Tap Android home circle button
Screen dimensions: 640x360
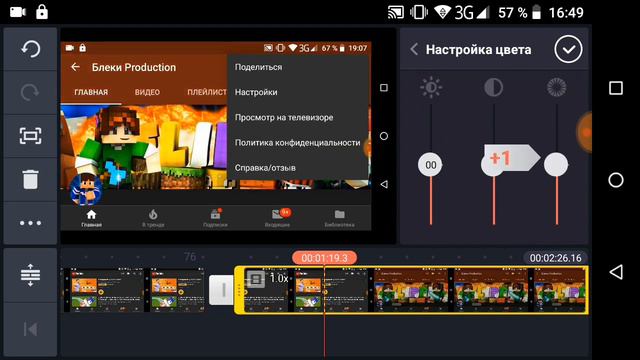click(x=616, y=180)
